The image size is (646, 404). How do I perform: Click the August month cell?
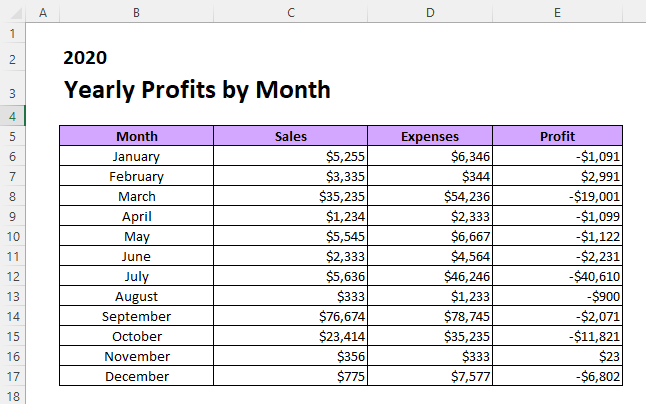click(x=136, y=296)
